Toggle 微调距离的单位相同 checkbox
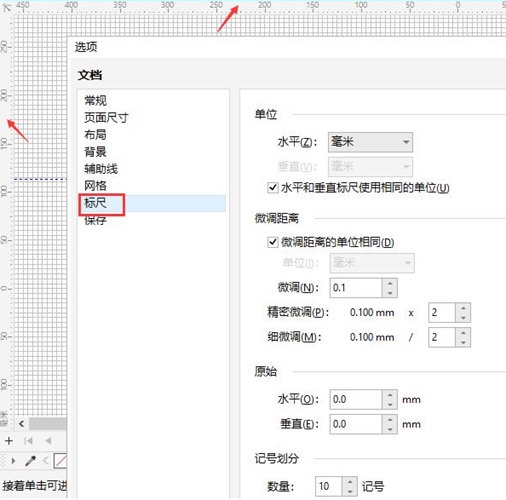This screenshot has width=506, height=500. pos(272,242)
